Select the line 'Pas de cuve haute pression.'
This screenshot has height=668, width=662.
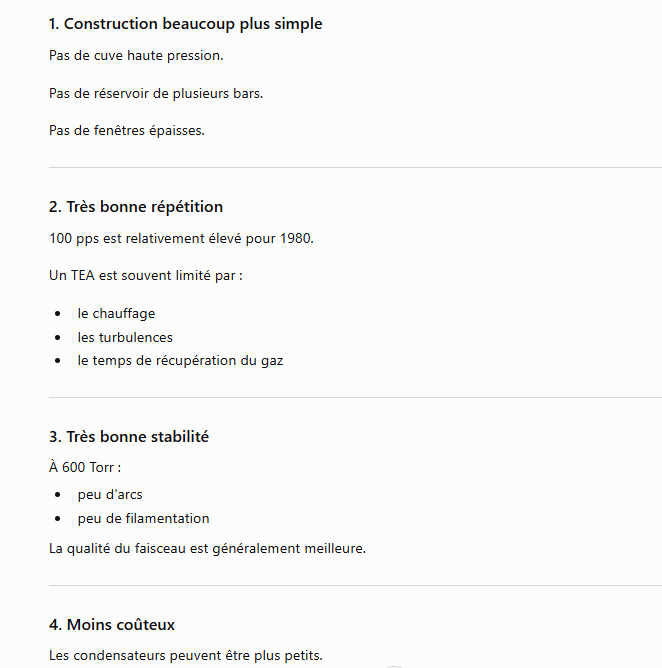136,55
